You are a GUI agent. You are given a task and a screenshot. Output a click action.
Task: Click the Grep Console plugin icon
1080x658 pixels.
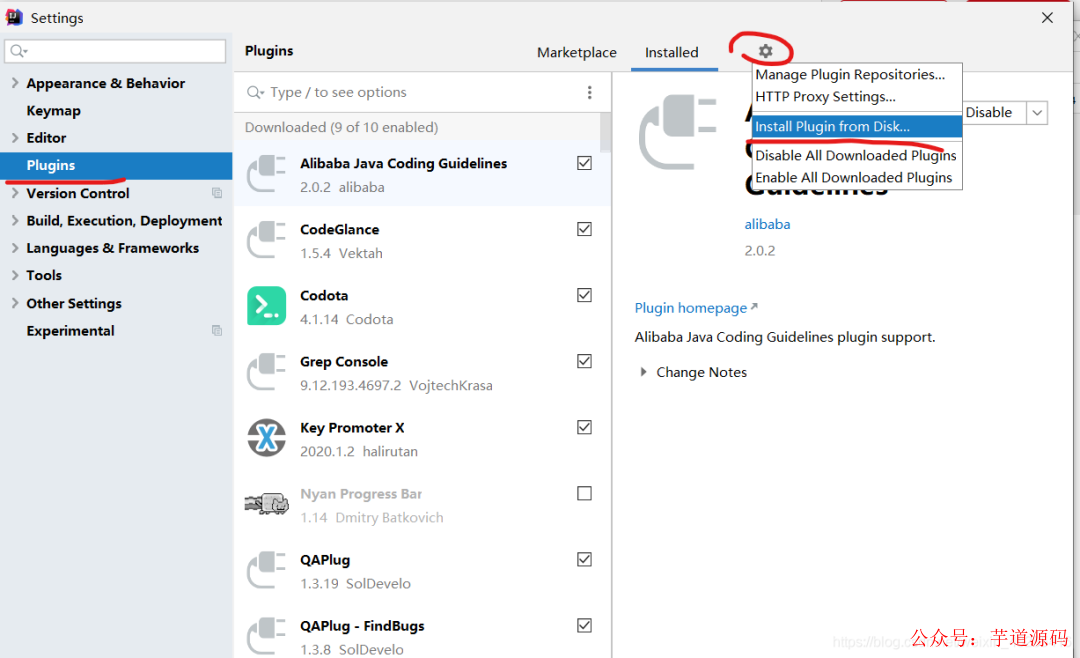(267, 371)
